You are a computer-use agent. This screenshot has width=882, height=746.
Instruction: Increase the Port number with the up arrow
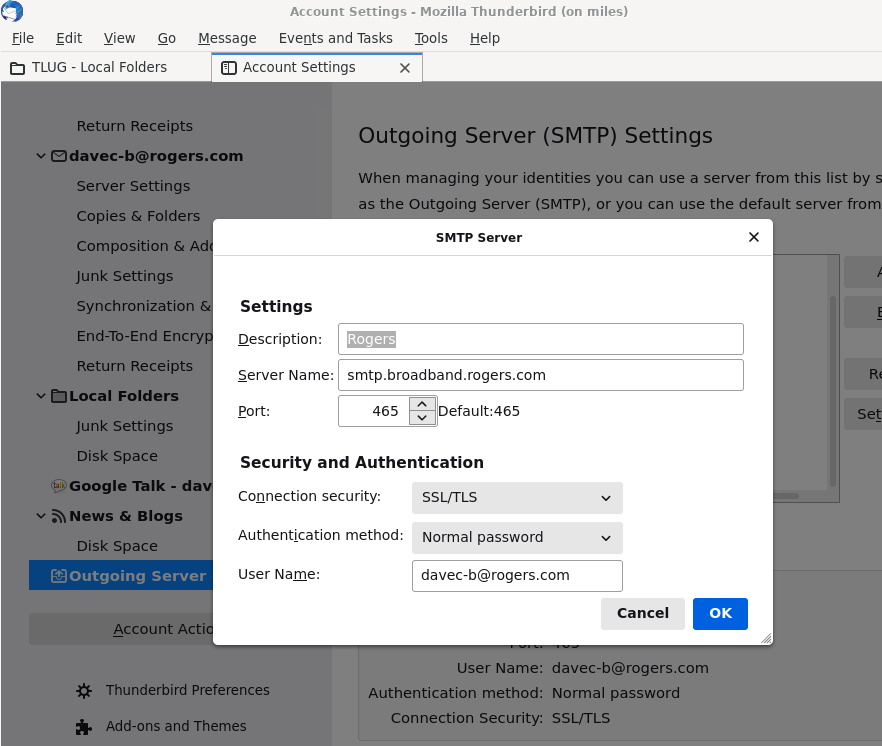(422, 405)
